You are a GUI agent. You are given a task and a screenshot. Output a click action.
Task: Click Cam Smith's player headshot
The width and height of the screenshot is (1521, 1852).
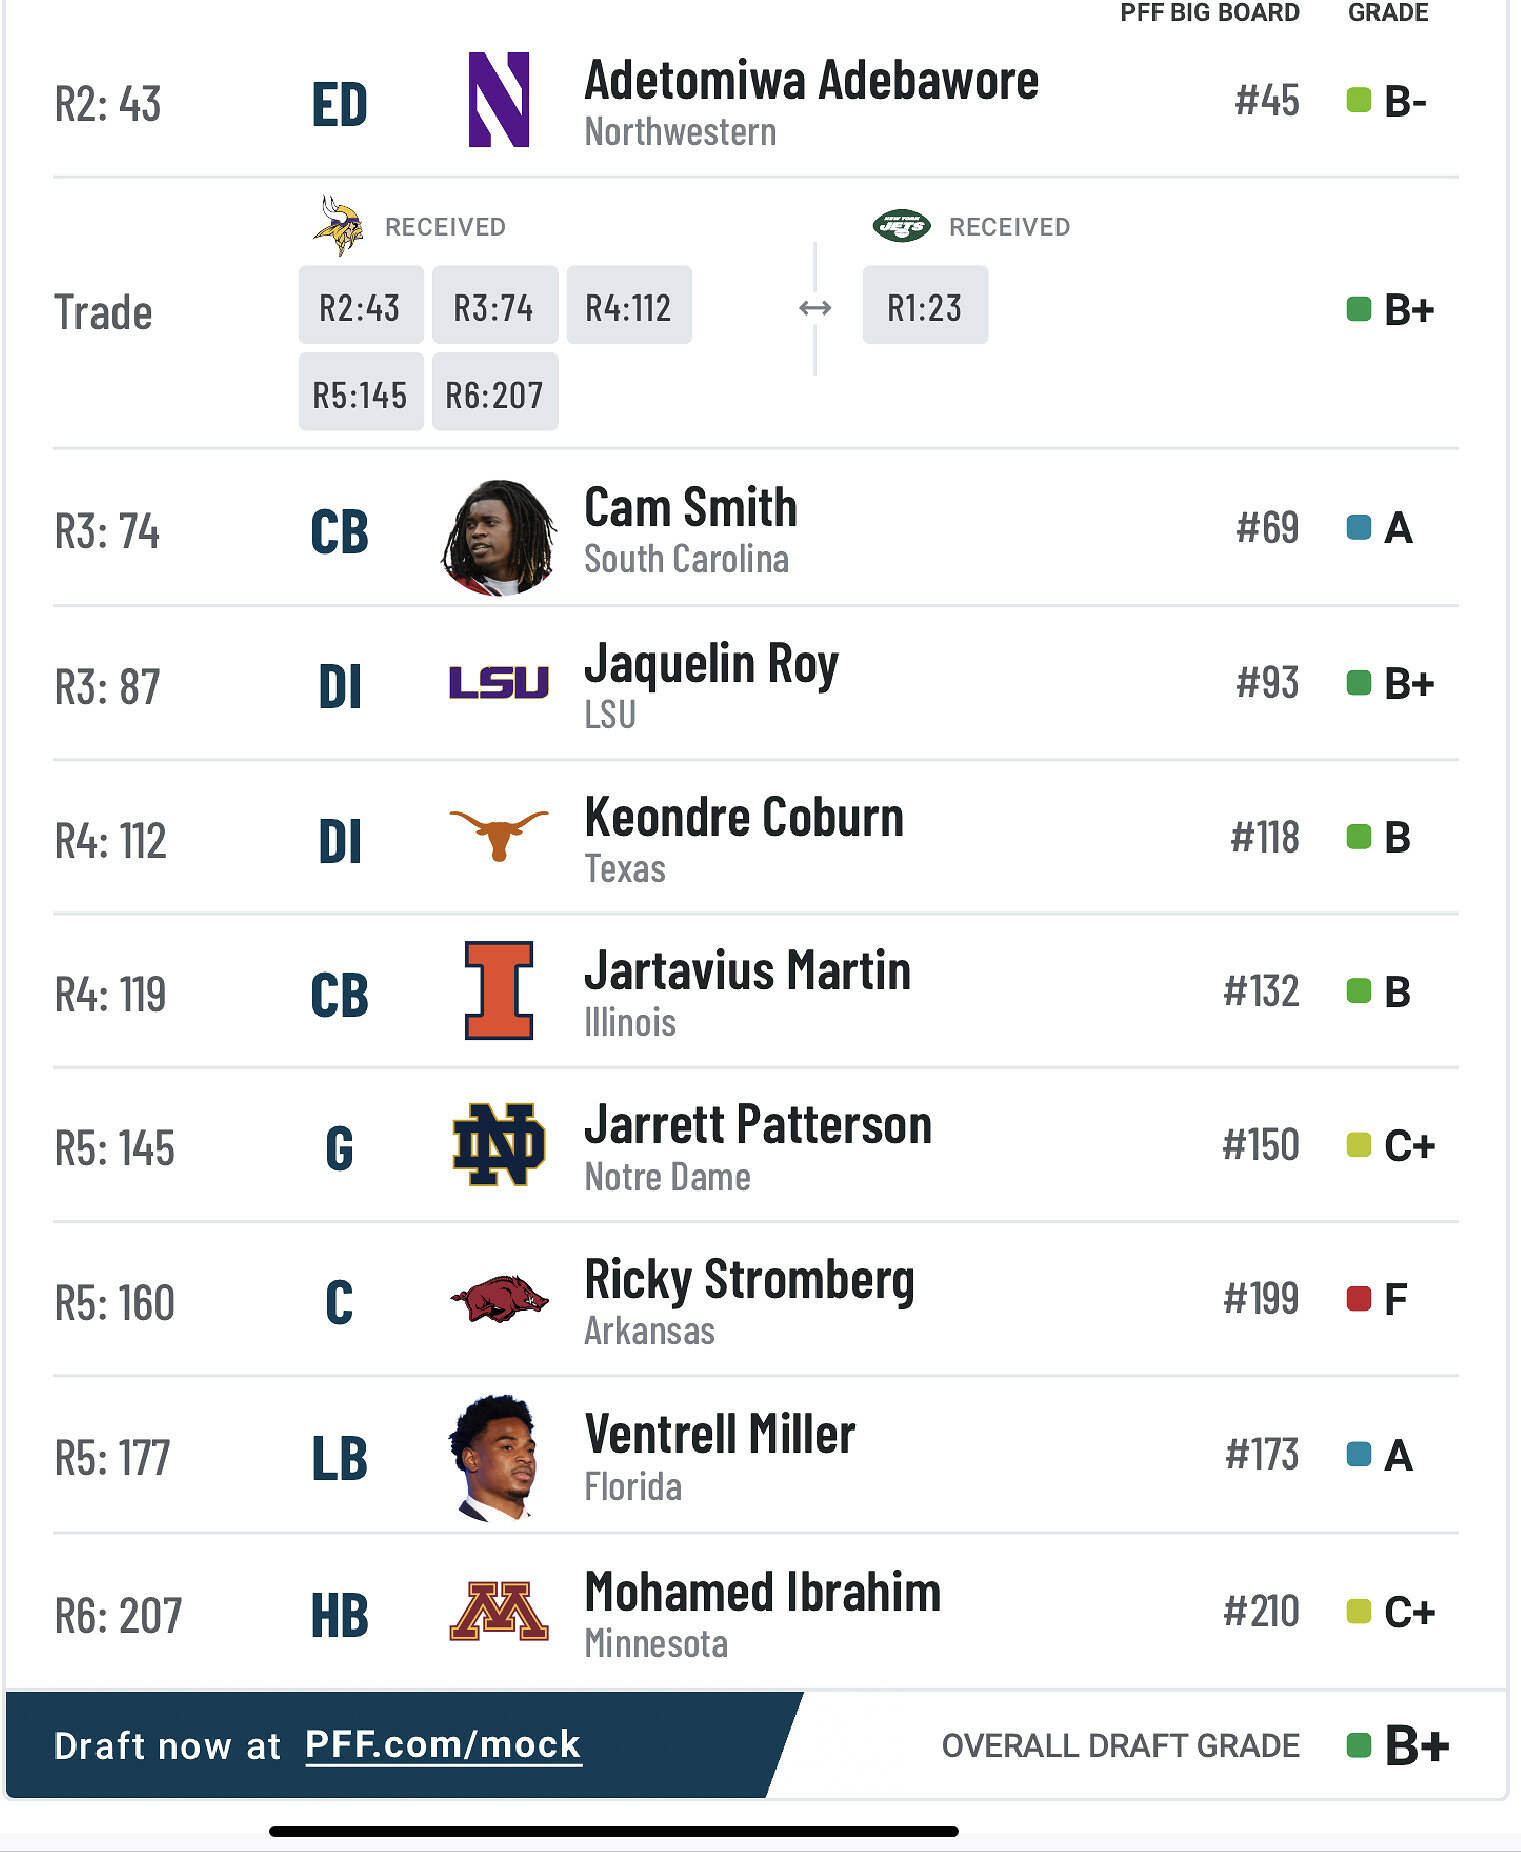[498, 537]
